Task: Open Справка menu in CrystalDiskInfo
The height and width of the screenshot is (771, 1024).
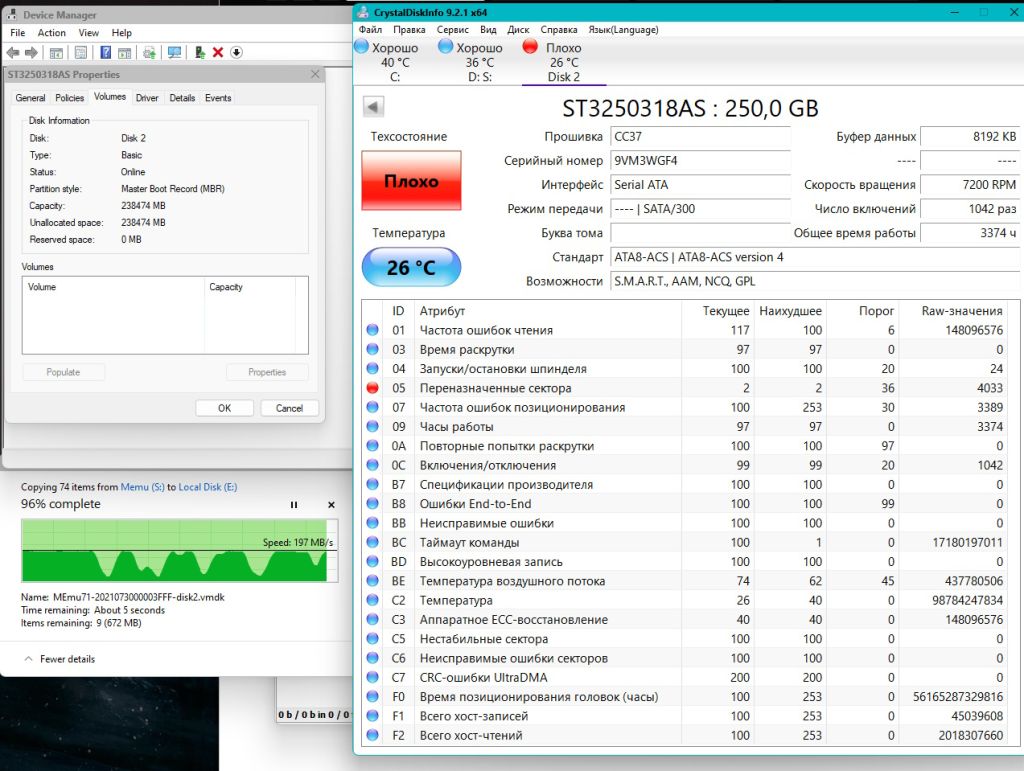Action: [x=559, y=29]
